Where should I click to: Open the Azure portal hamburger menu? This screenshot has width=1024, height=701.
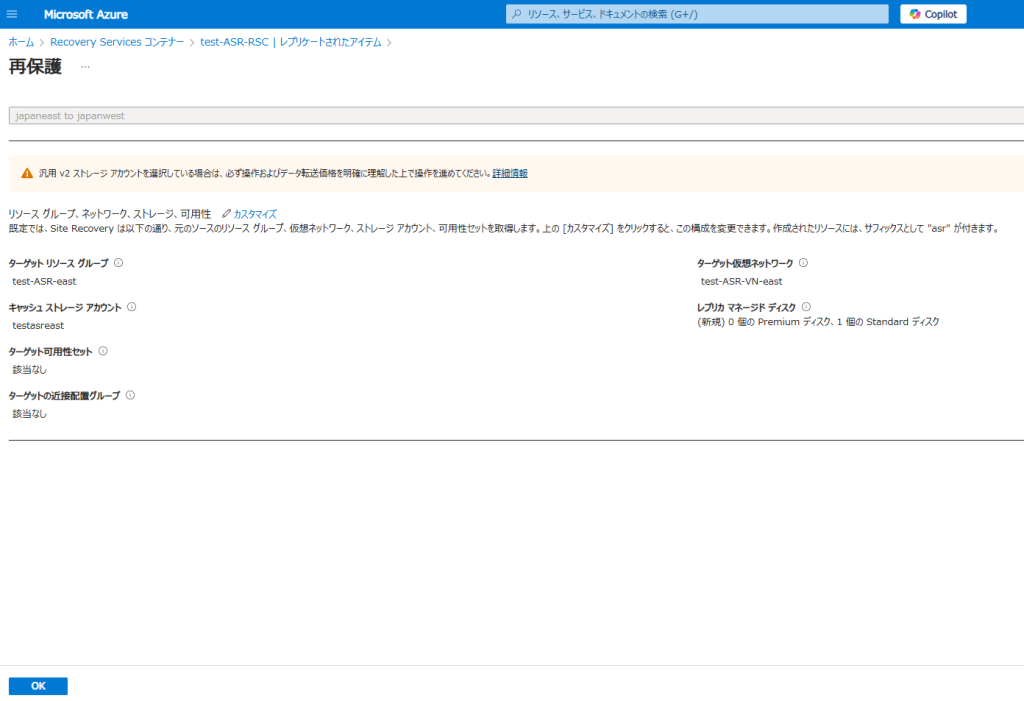[x=12, y=14]
